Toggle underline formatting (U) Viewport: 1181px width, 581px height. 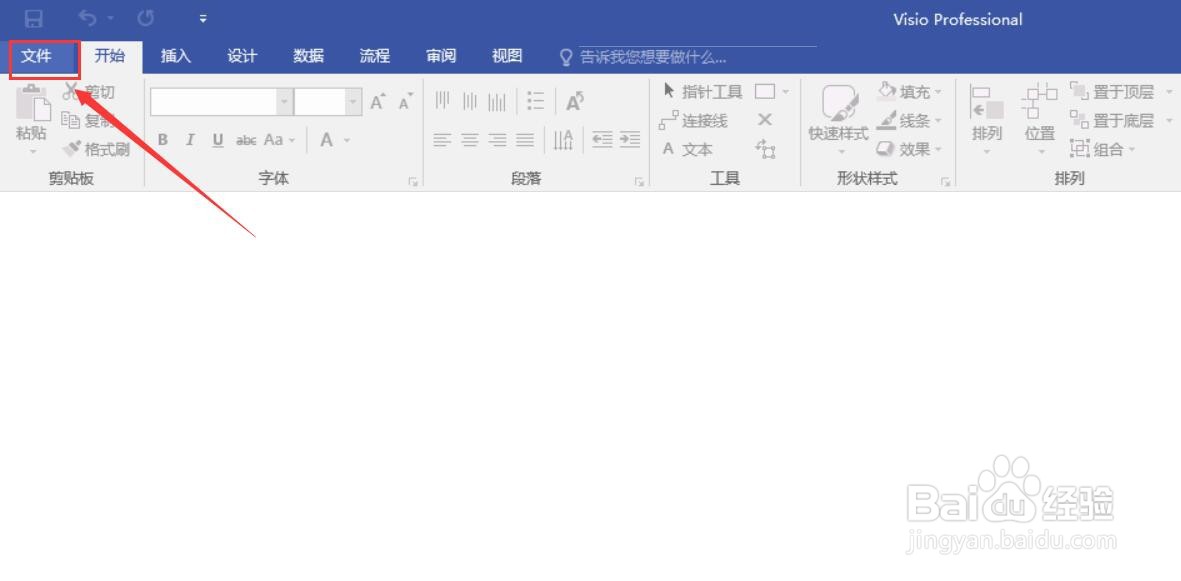coord(218,140)
